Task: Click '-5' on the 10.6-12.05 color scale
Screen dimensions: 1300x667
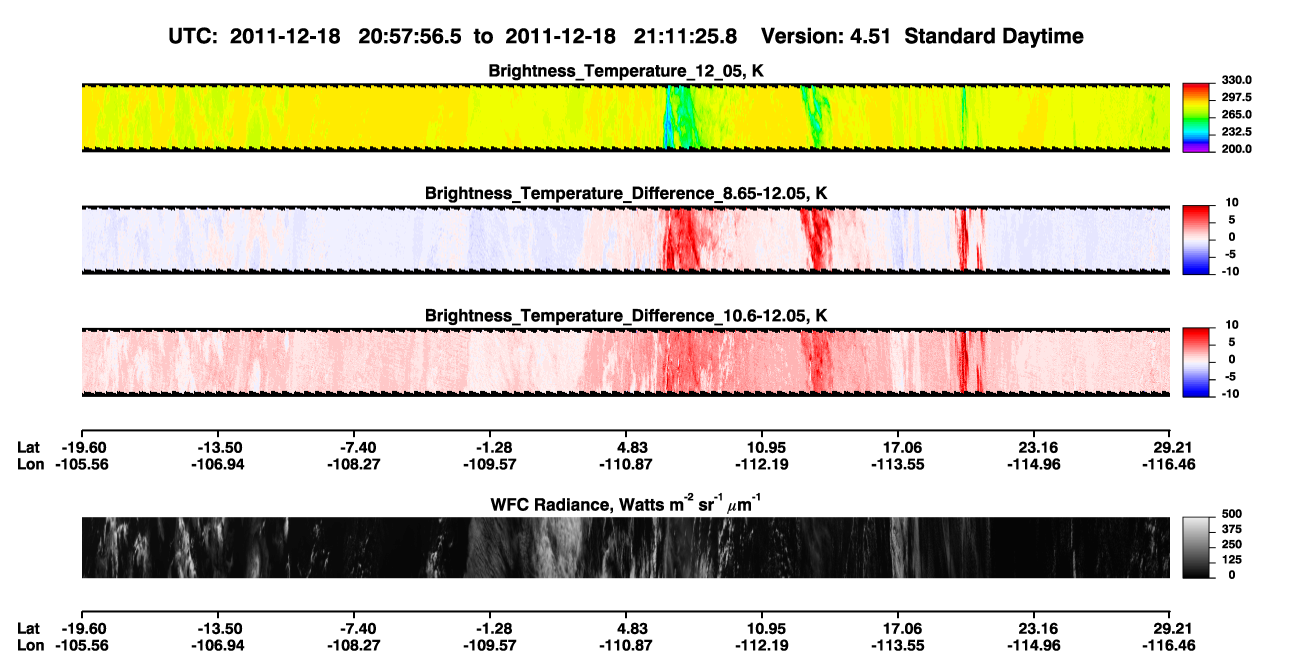Action: pyautogui.click(x=1233, y=376)
